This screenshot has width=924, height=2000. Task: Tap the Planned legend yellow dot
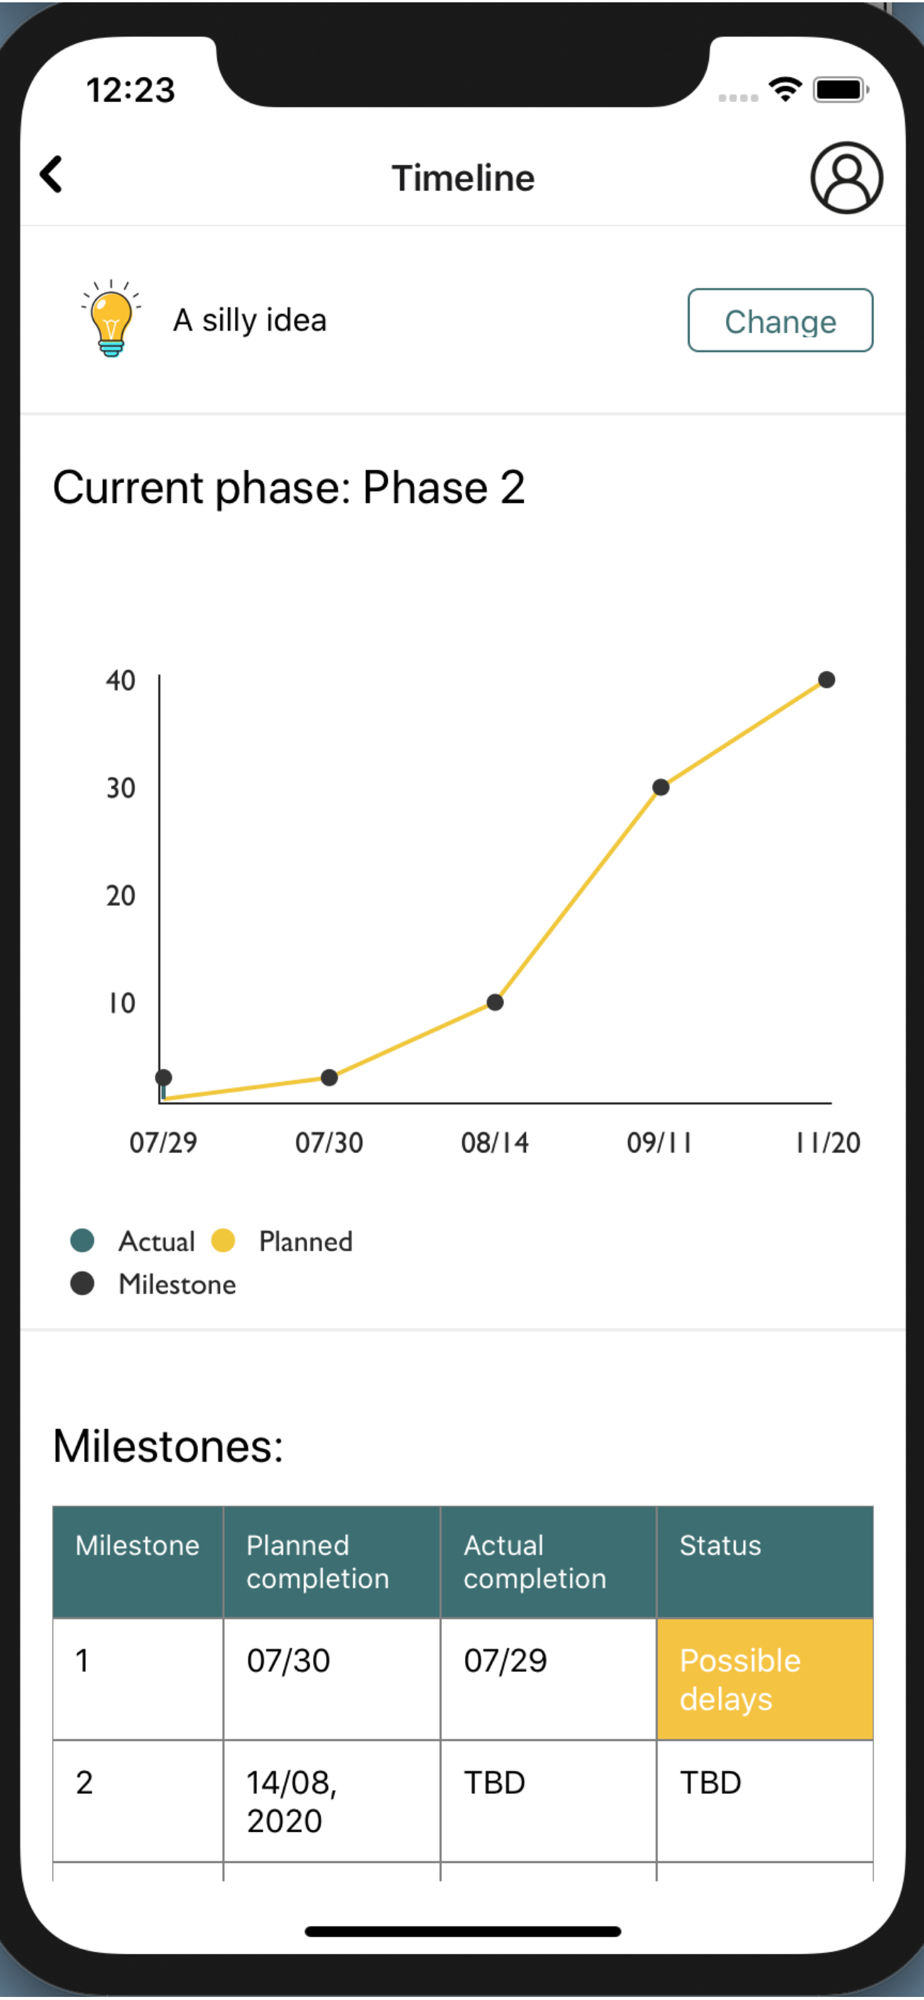(223, 1241)
